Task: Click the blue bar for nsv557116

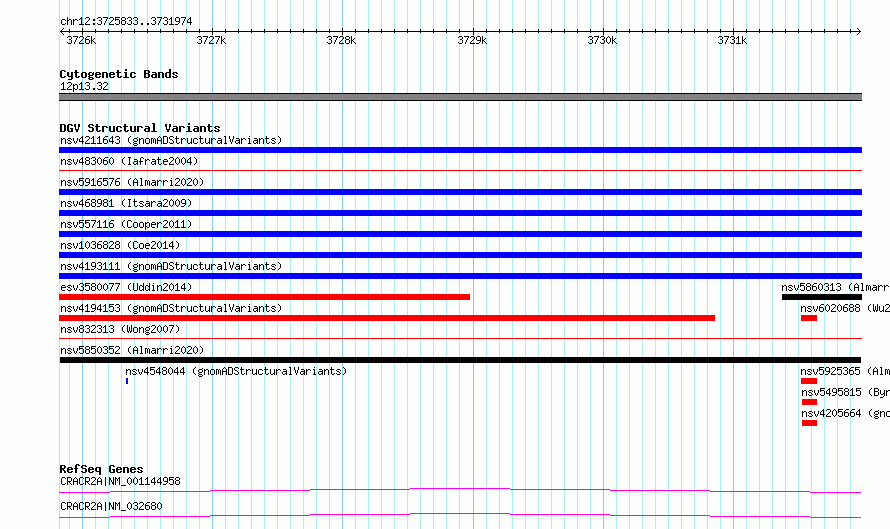Action: [460, 234]
